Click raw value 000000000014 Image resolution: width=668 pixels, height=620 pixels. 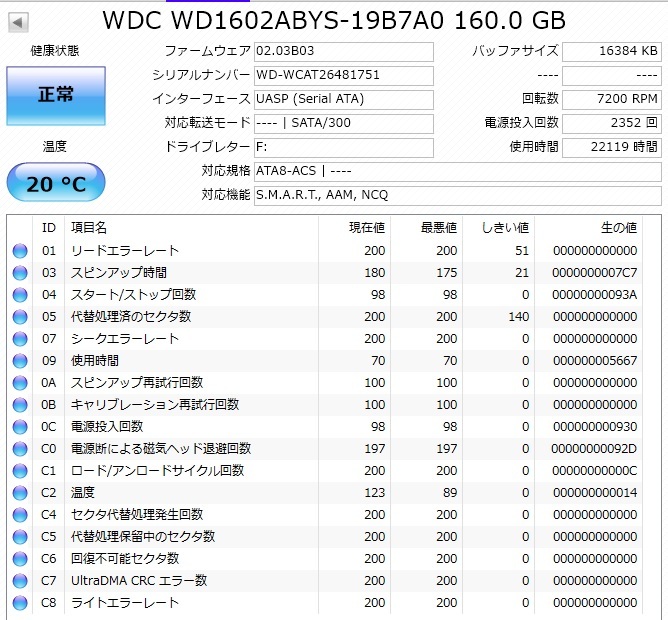pos(595,493)
